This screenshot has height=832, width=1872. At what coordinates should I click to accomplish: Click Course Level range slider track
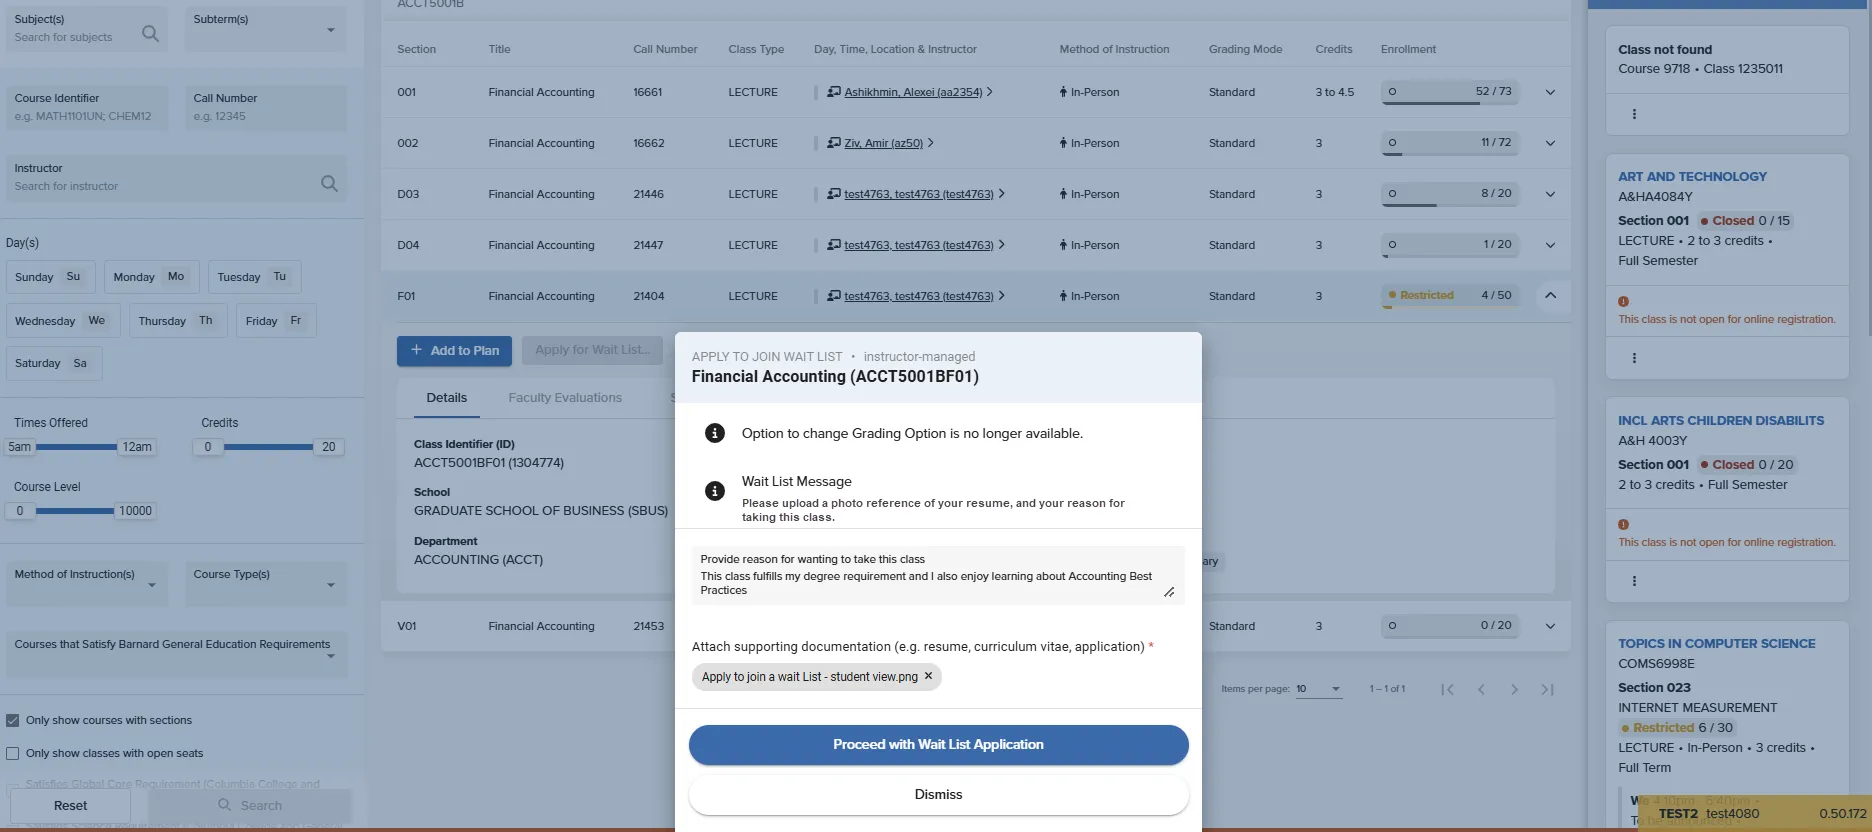point(75,511)
